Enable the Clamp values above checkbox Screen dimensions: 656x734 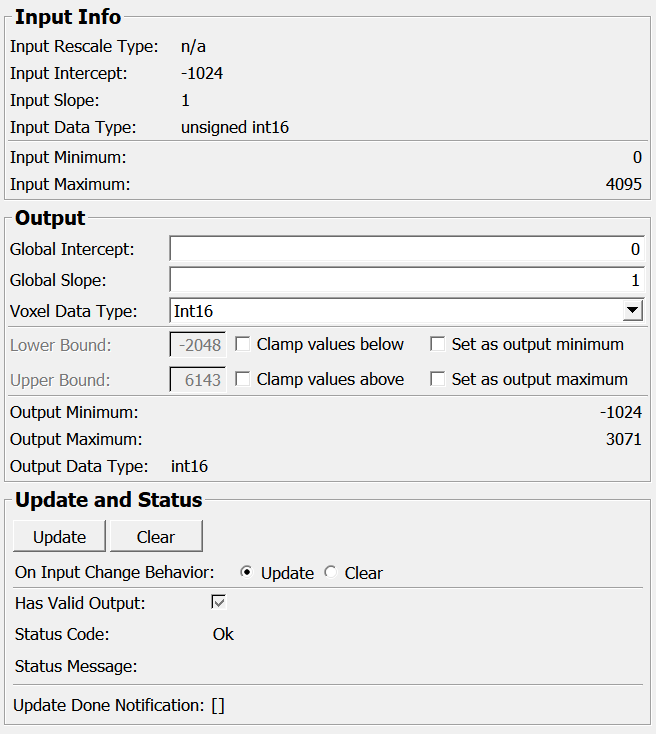[242, 380]
